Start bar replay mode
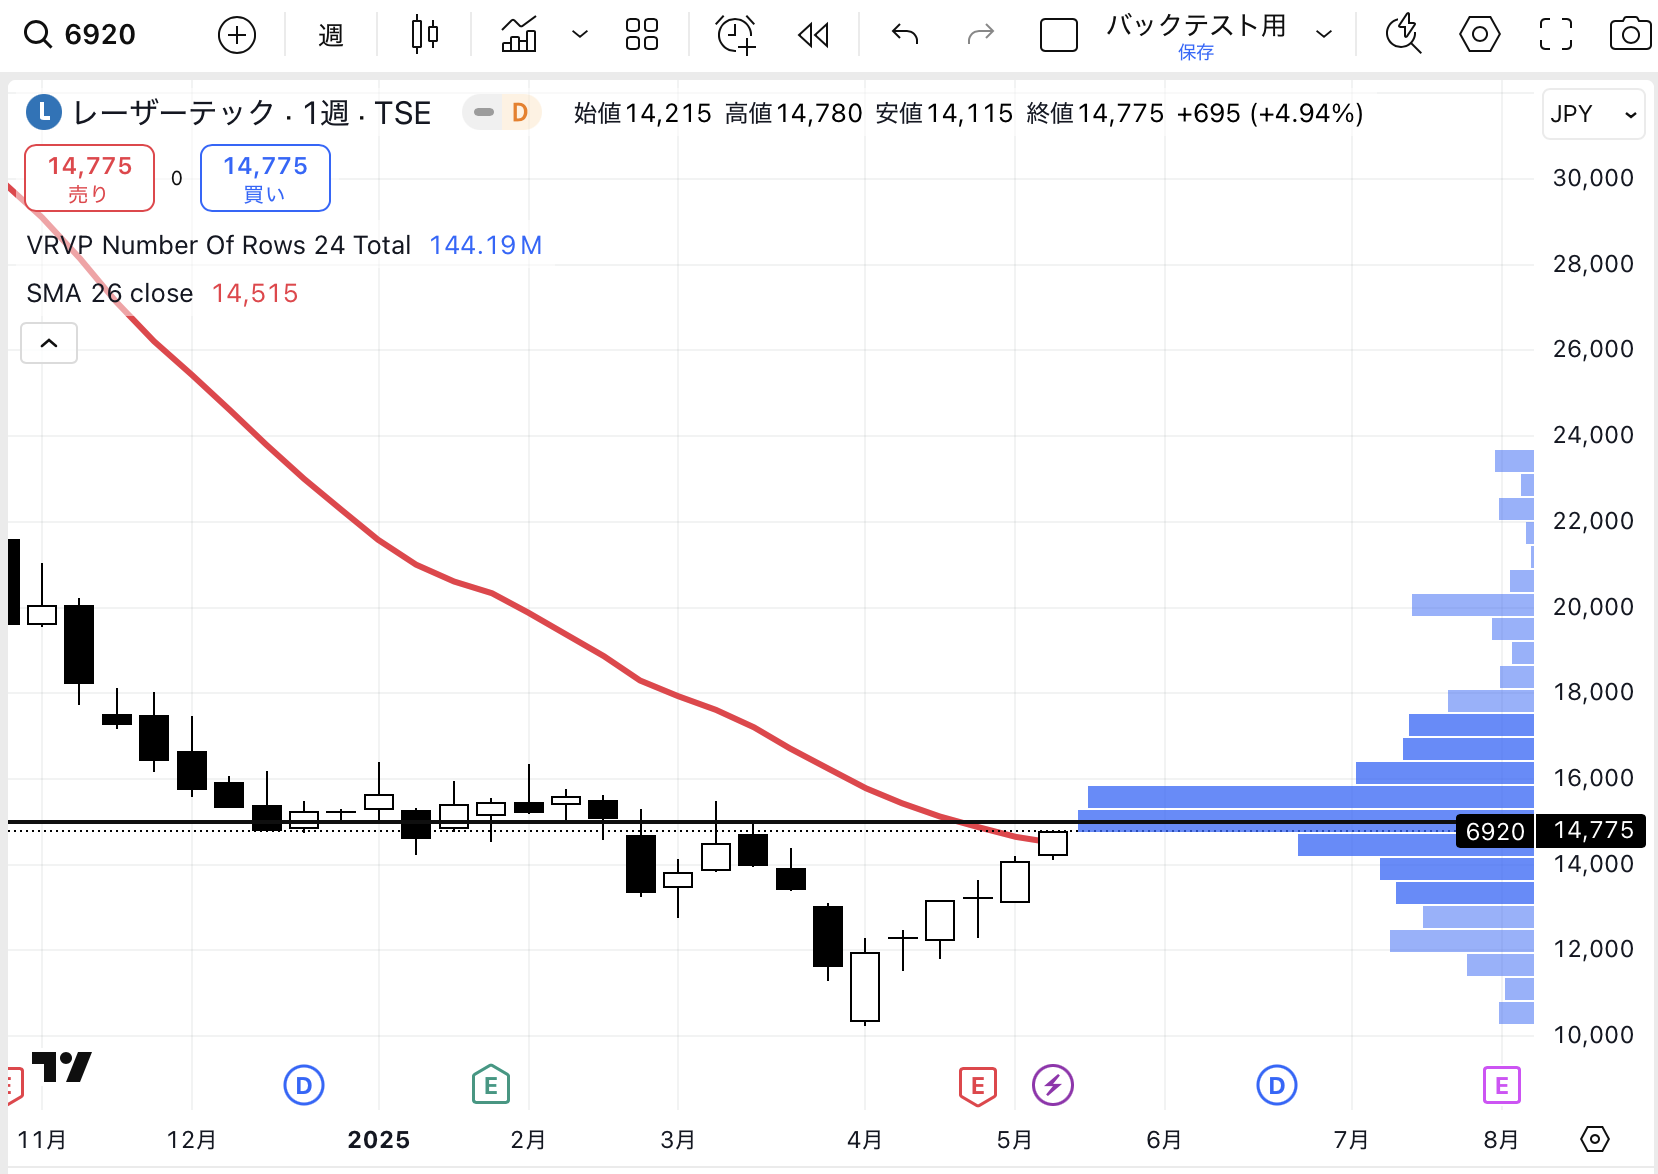 (x=814, y=36)
